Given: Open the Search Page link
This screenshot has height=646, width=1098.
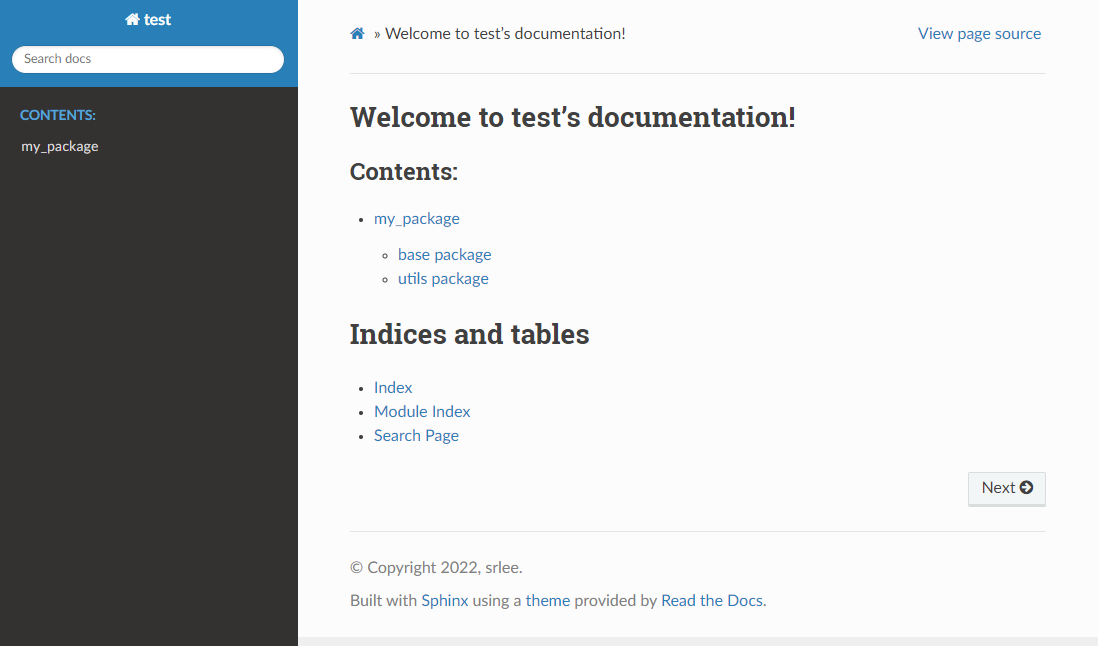Looking at the screenshot, I should [416, 435].
